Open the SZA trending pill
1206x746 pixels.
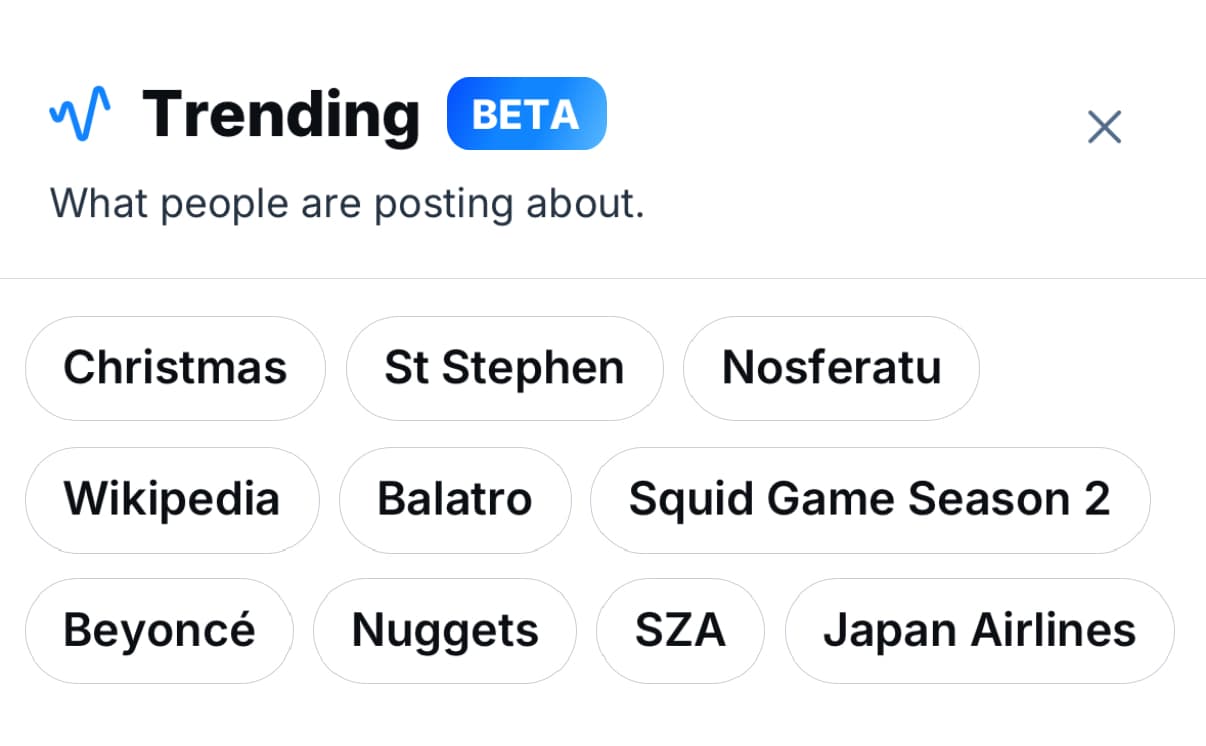(680, 630)
